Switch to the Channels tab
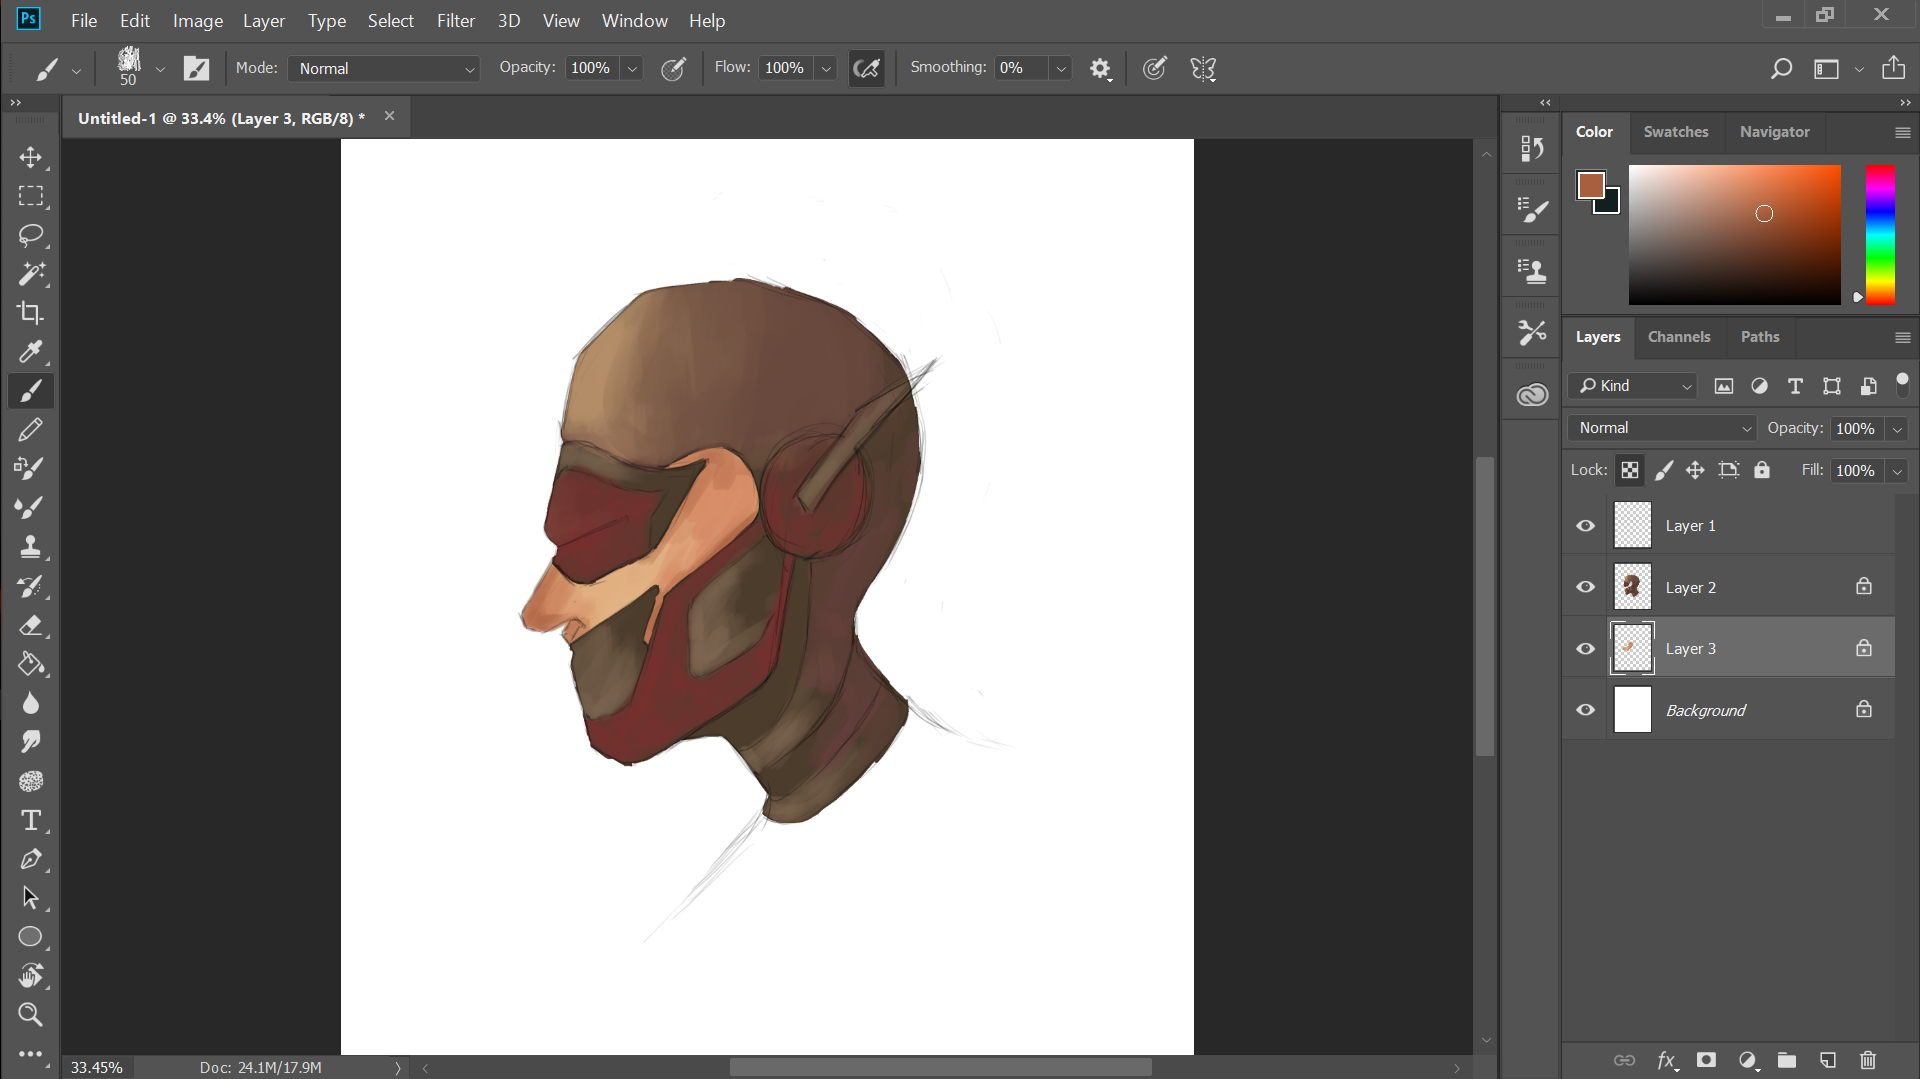 [x=1679, y=337]
